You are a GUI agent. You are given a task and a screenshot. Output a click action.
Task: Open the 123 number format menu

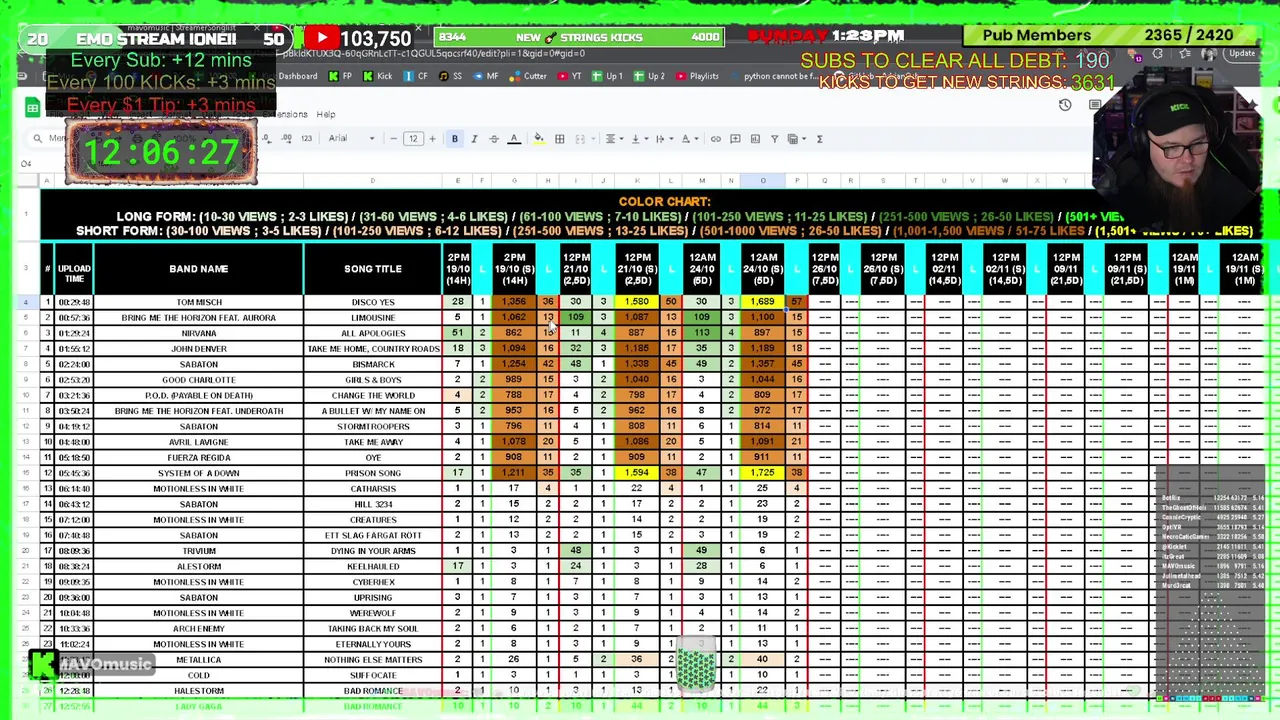pyautogui.click(x=307, y=139)
